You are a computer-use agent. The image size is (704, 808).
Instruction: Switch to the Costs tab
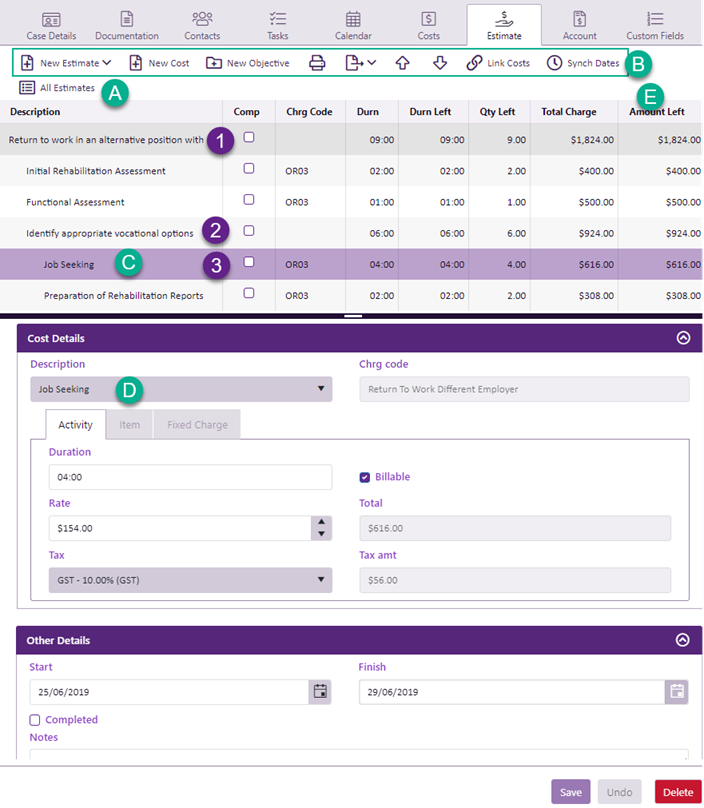point(428,25)
